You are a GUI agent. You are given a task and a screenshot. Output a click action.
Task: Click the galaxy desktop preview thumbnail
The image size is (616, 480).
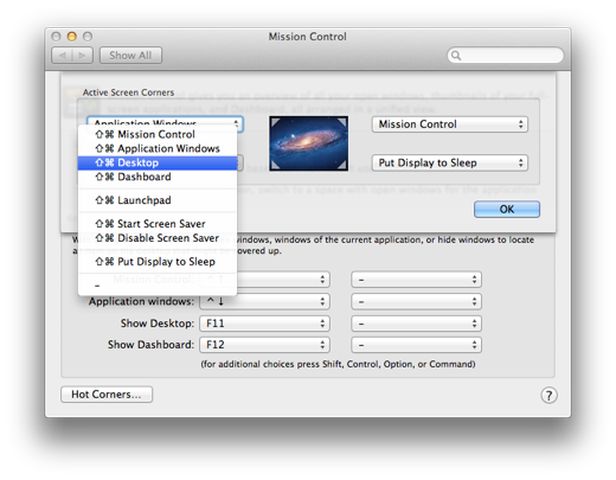(308, 143)
